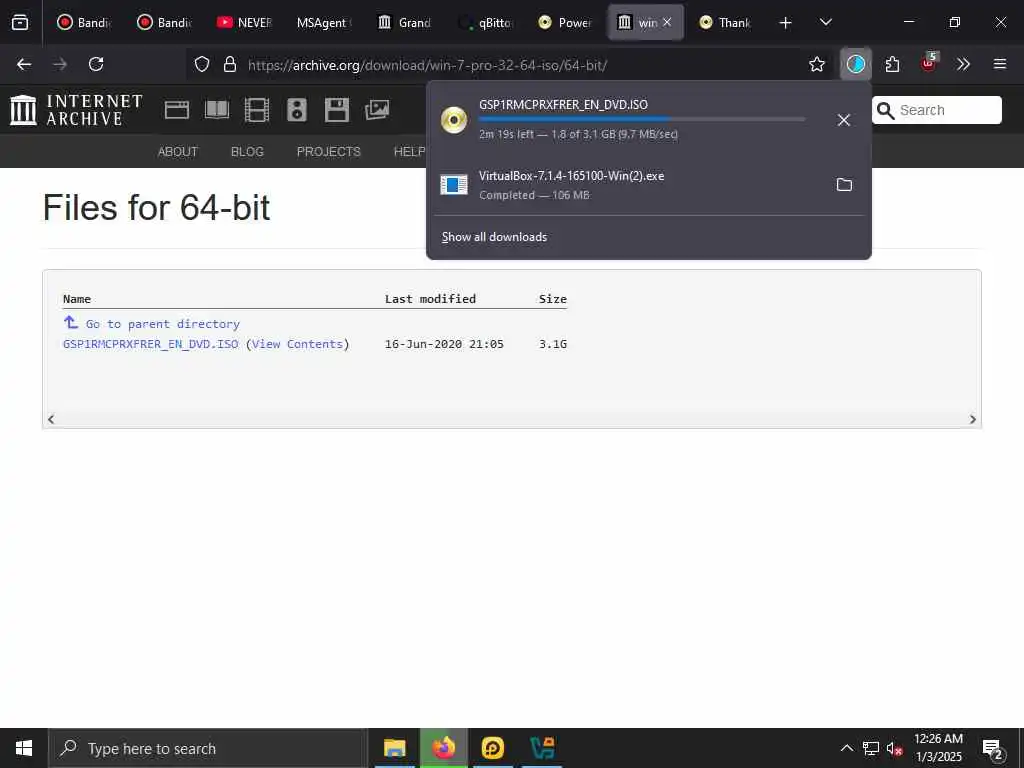Click the listing's right scroll arrow
This screenshot has width=1024, height=768.
click(x=972, y=419)
